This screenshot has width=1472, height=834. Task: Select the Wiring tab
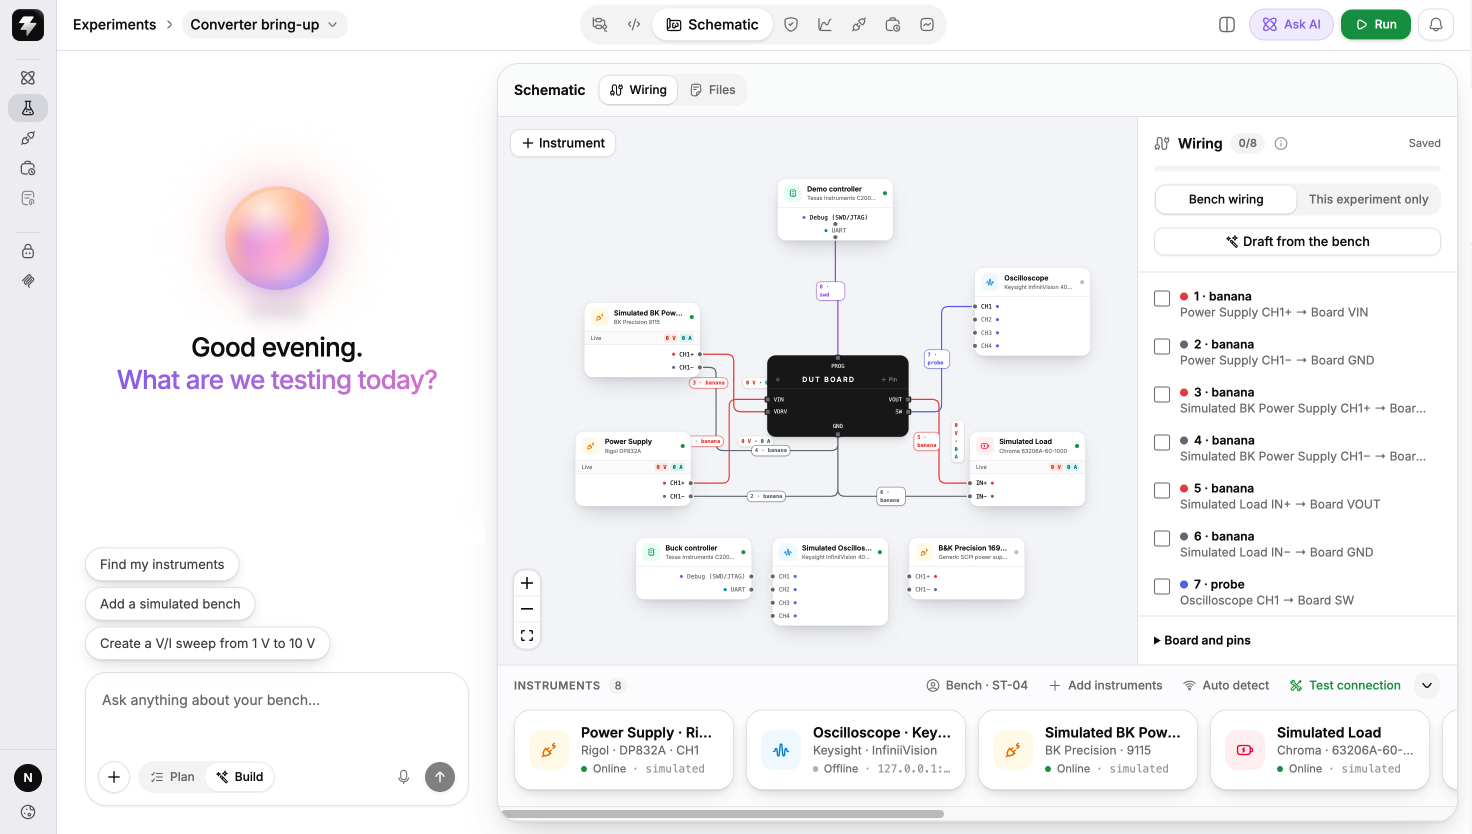pyautogui.click(x=638, y=90)
